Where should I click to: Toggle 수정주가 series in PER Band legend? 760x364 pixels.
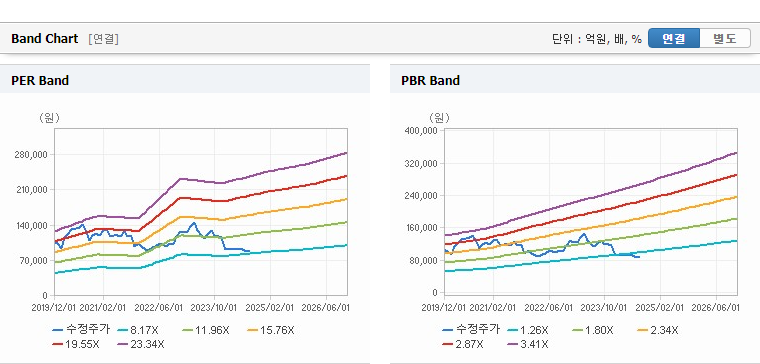click(x=81, y=330)
